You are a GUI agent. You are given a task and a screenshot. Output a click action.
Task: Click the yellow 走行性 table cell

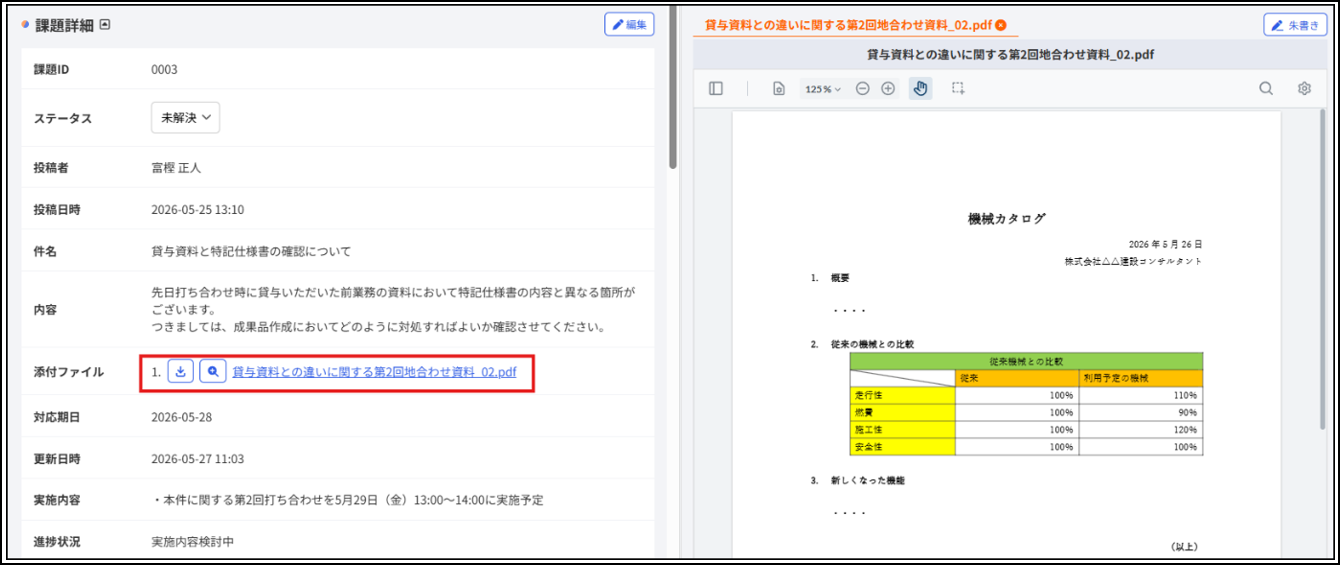click(x=903, y=395)
